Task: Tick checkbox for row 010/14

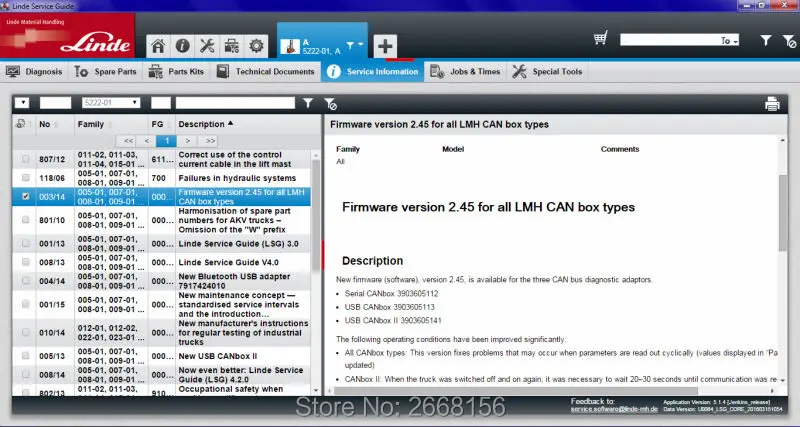Action: pyautogui.click(x=26, y=332)
